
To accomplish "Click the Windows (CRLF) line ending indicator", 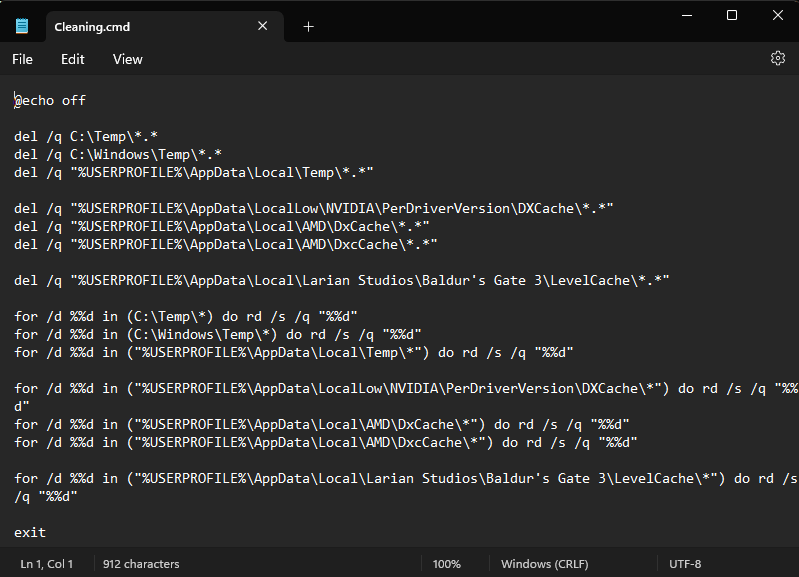I will [546, 564].
